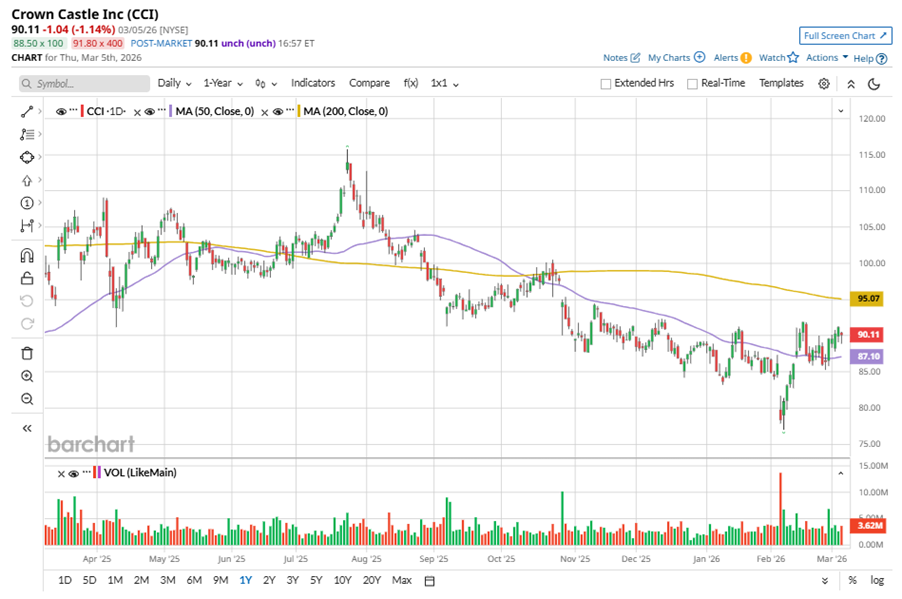Open CCI series options ellipsis
Image resolution: width=902 pixels, height=599 pixels.
click(x=74, y=110)
